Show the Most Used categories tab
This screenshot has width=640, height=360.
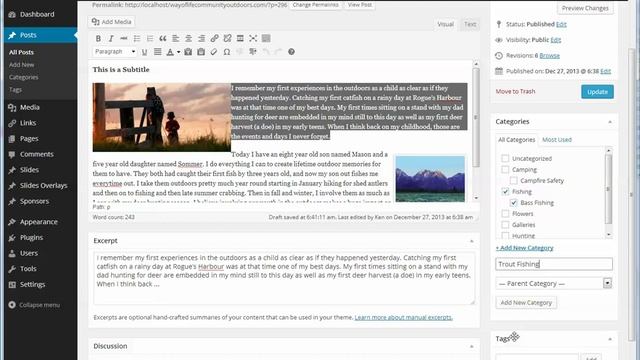557,140
